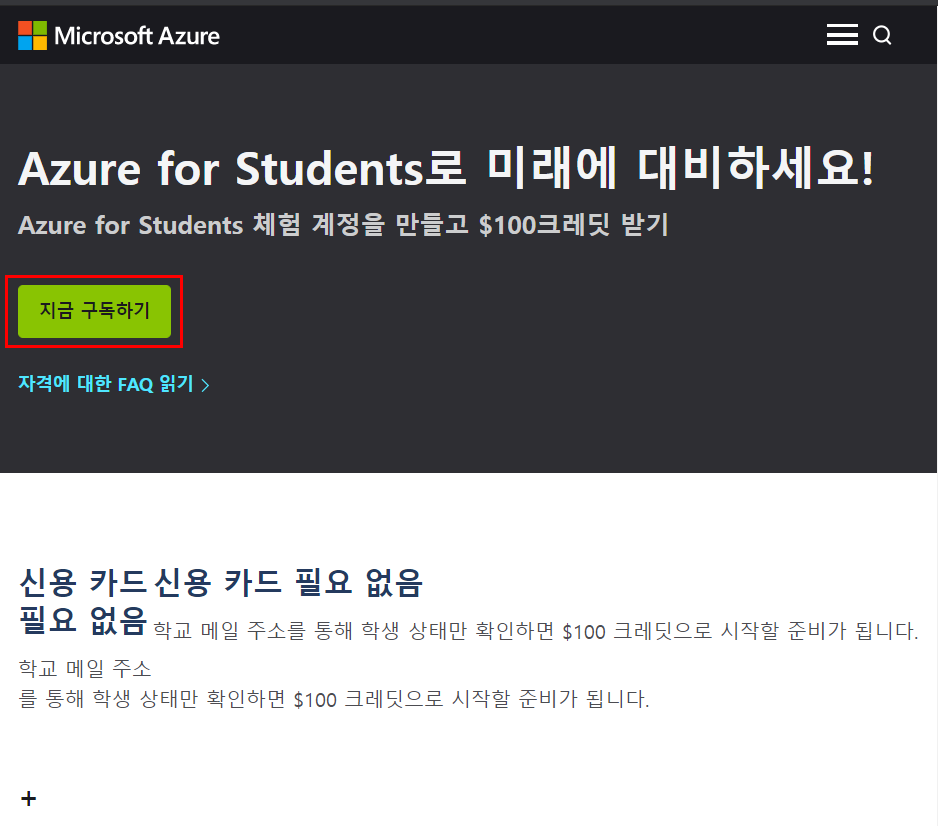Click the heading Azure for Students로 미래에 대비하세요!
938x826 pixels.
446,168
